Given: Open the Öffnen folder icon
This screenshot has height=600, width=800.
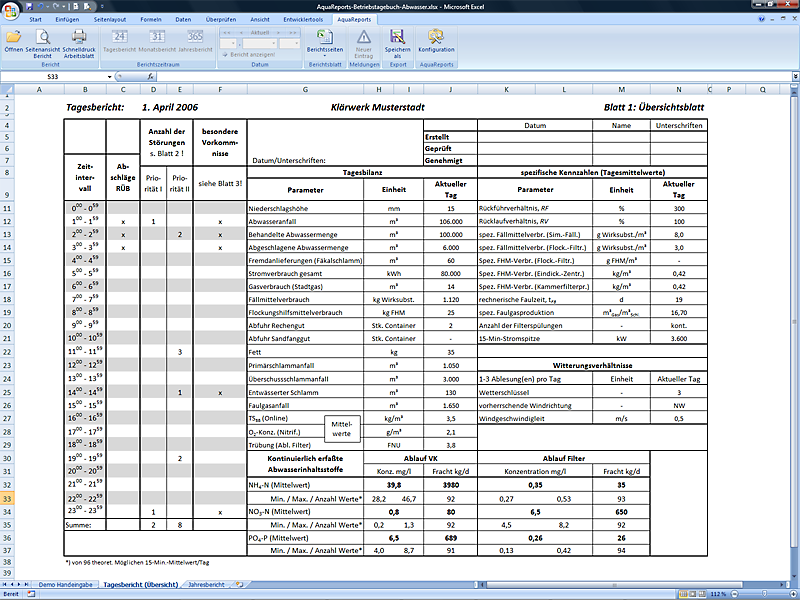Looking at the screenshot, I should point(14,41).
